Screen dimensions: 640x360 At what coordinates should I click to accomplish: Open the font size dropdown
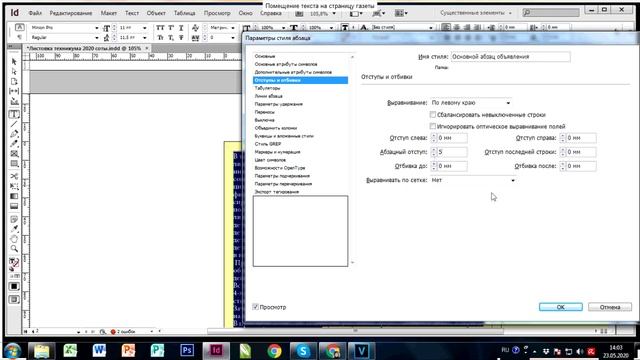144,28
